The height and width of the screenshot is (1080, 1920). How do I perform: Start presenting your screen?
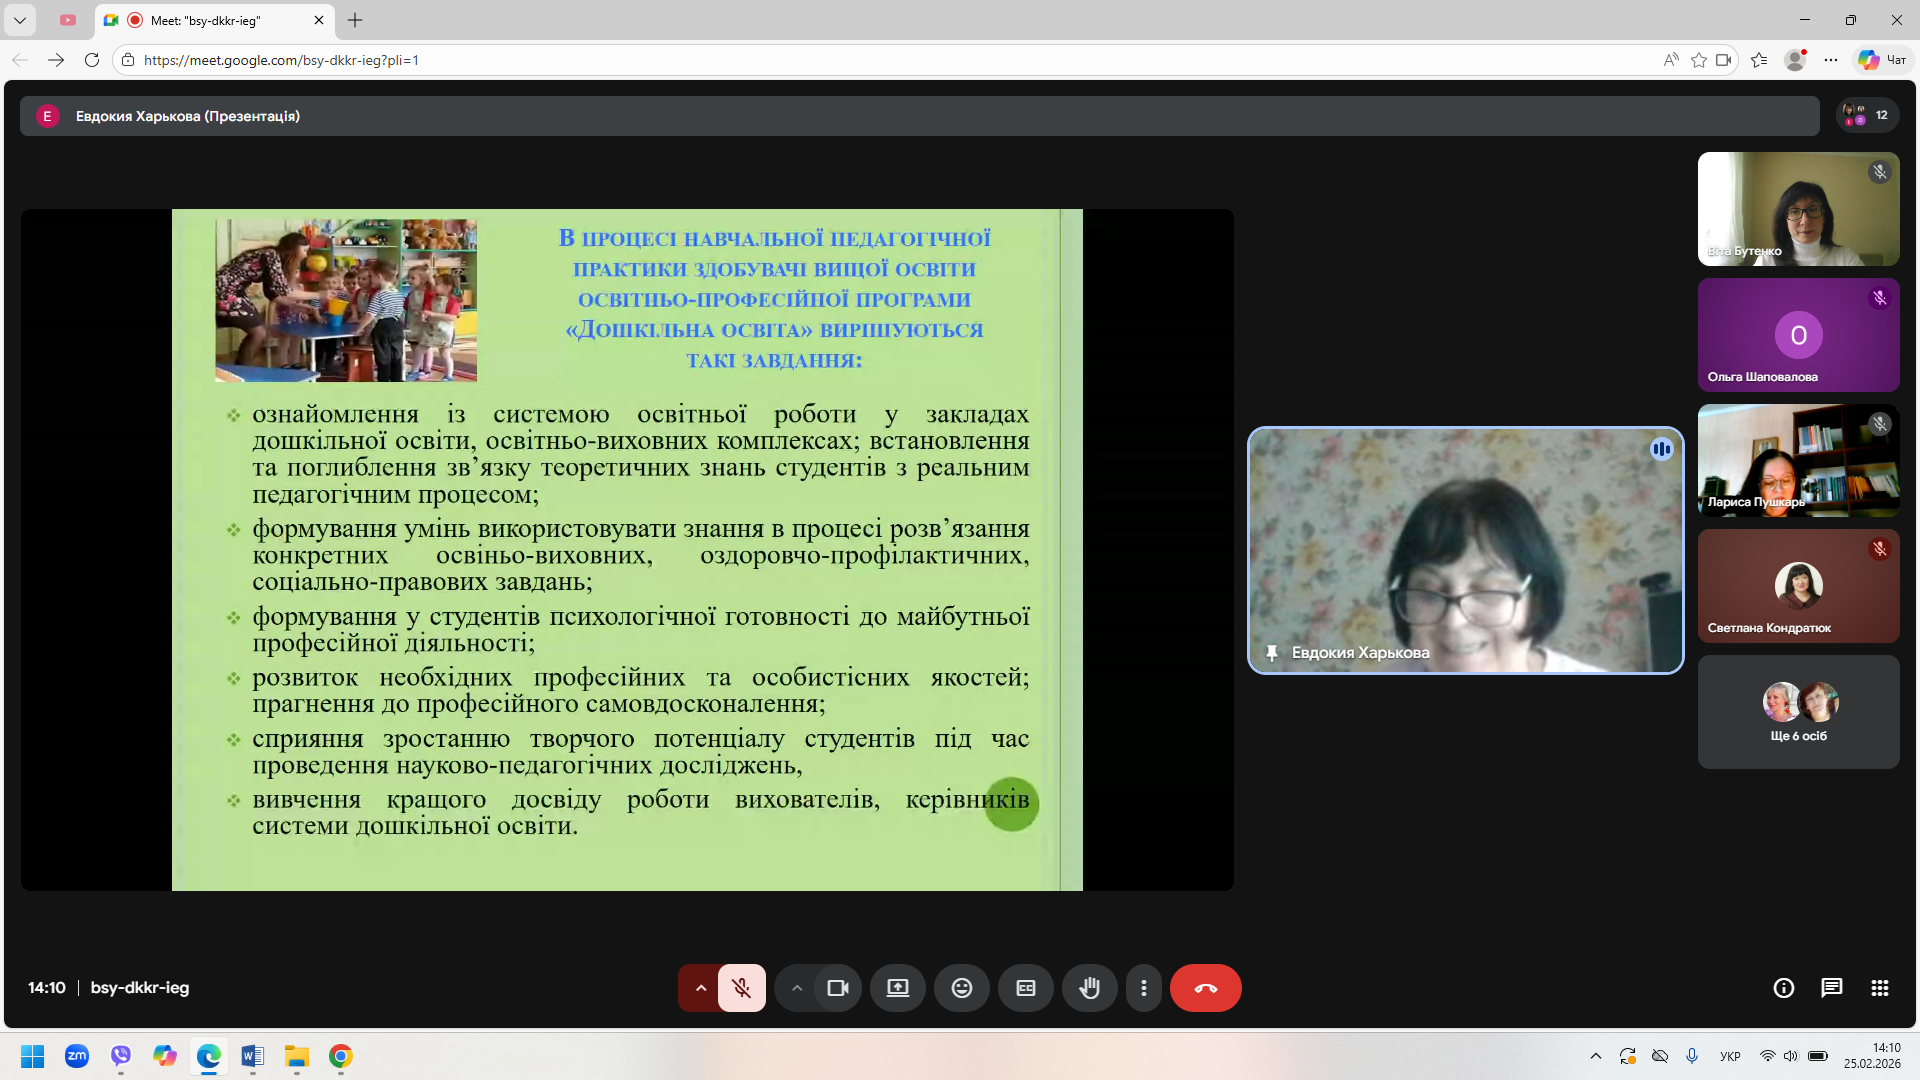pos(897,988)
